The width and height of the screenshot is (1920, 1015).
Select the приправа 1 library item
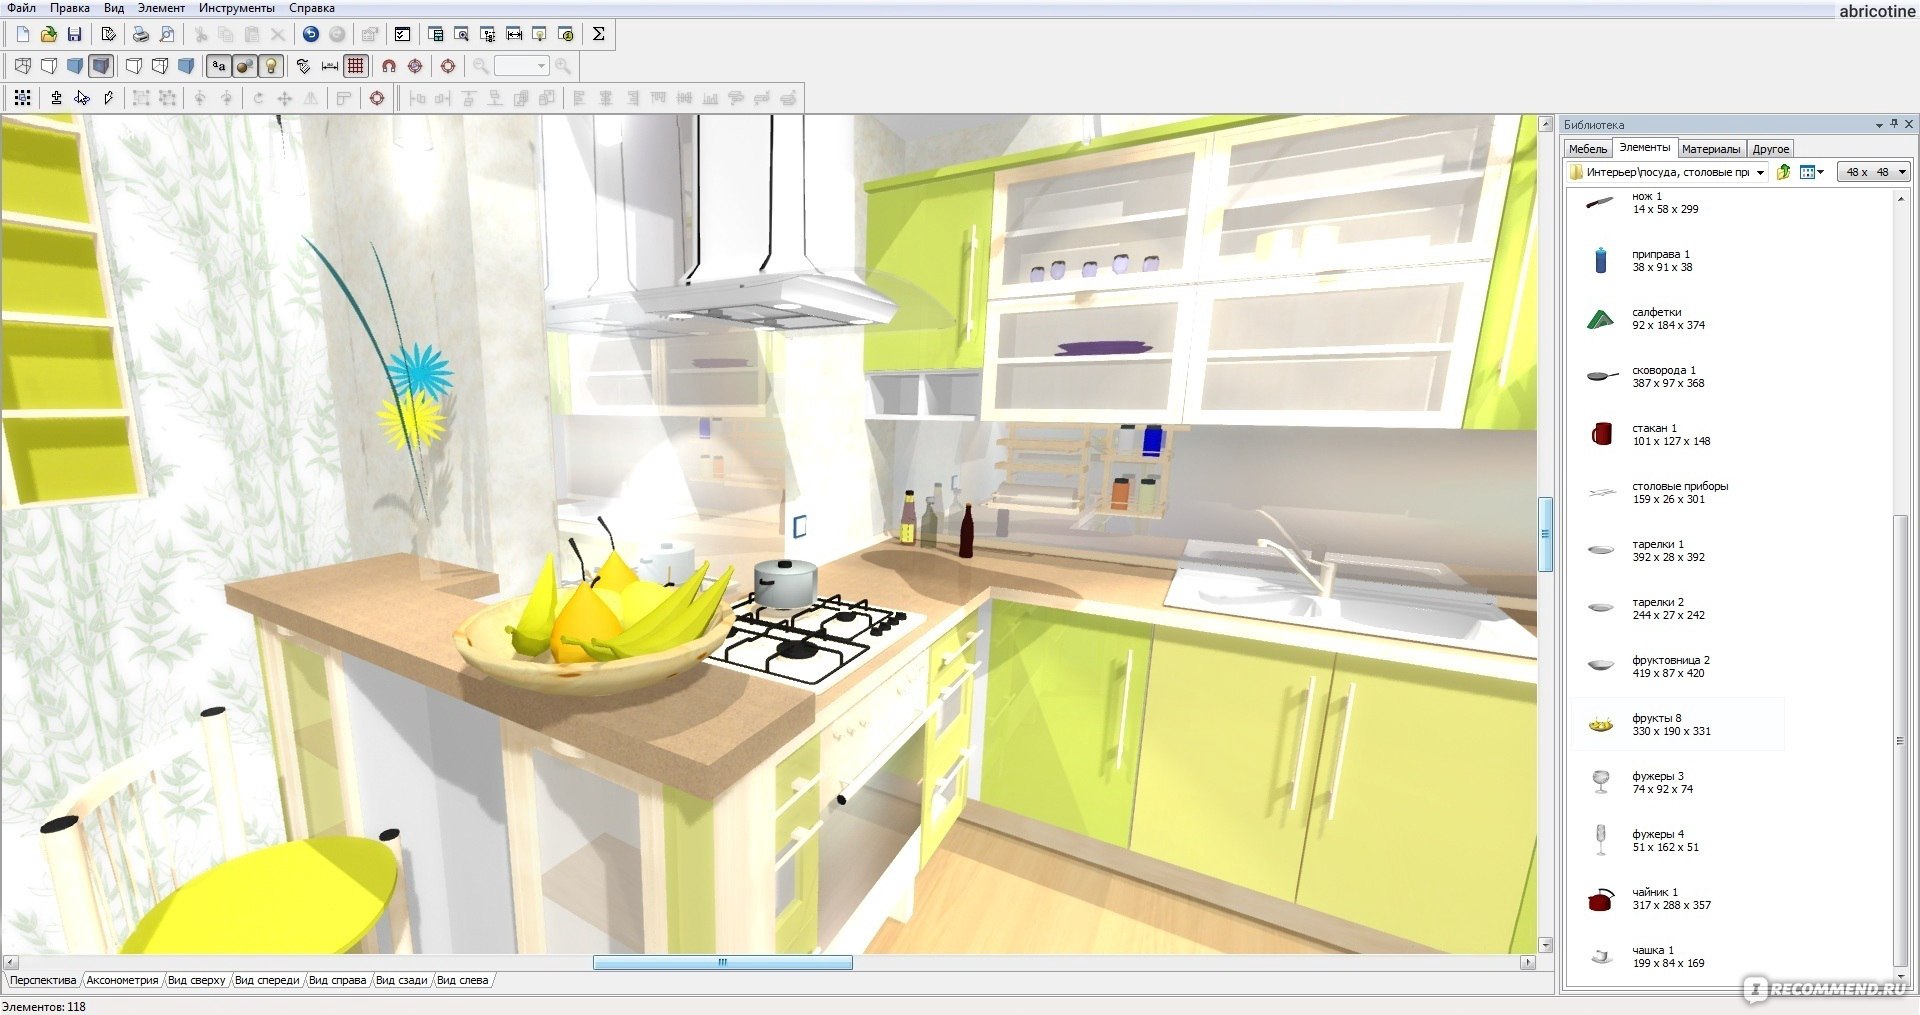1677,261
